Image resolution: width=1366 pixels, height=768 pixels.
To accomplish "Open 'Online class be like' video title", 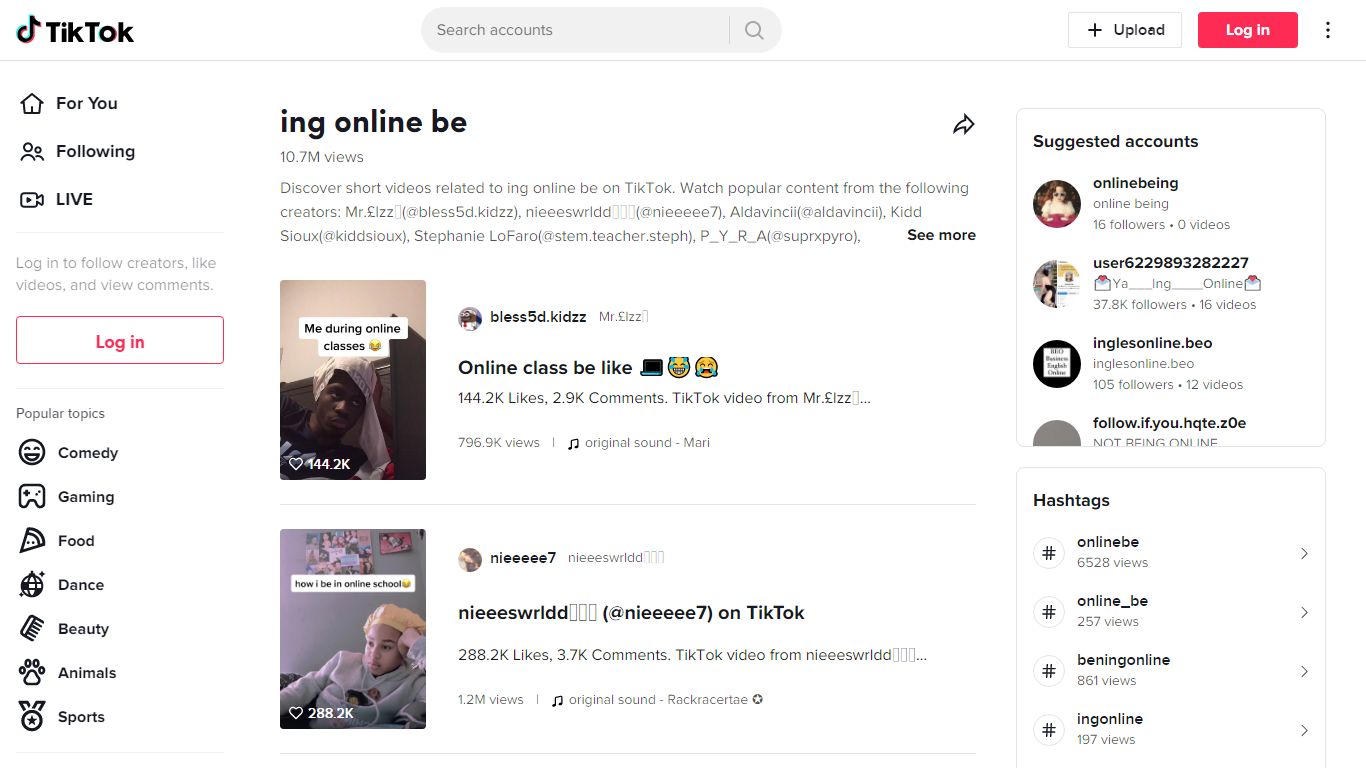I will click(588, 367).
